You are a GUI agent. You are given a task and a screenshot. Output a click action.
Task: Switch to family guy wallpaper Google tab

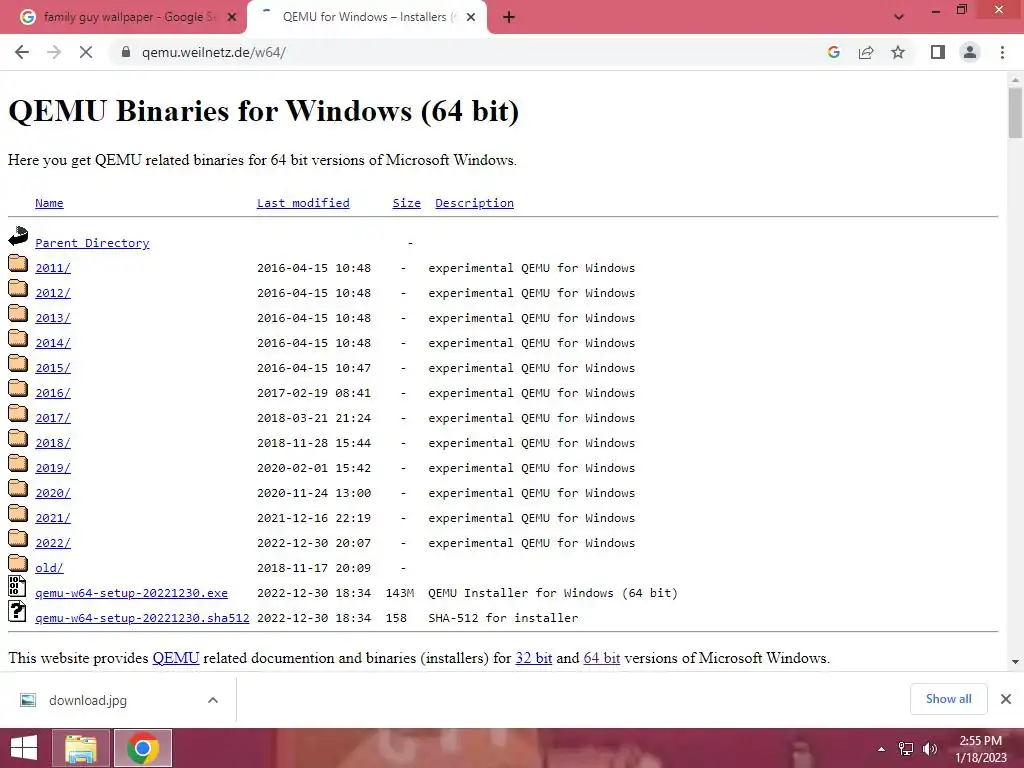pos(124,18)
